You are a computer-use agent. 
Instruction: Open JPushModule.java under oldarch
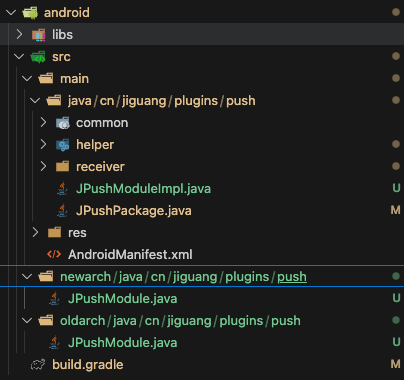click(122, 343)
